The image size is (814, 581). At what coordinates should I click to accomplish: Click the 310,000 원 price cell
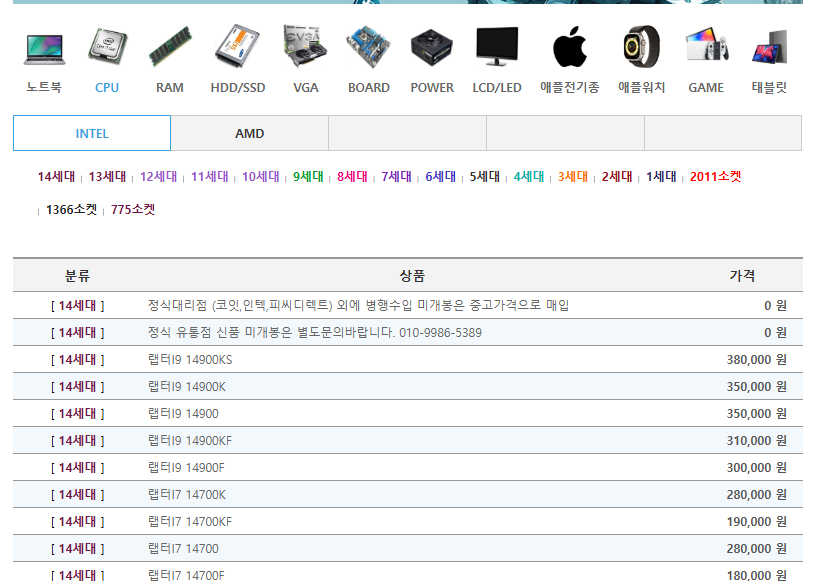pyautogui.click(x=756, y=441)
